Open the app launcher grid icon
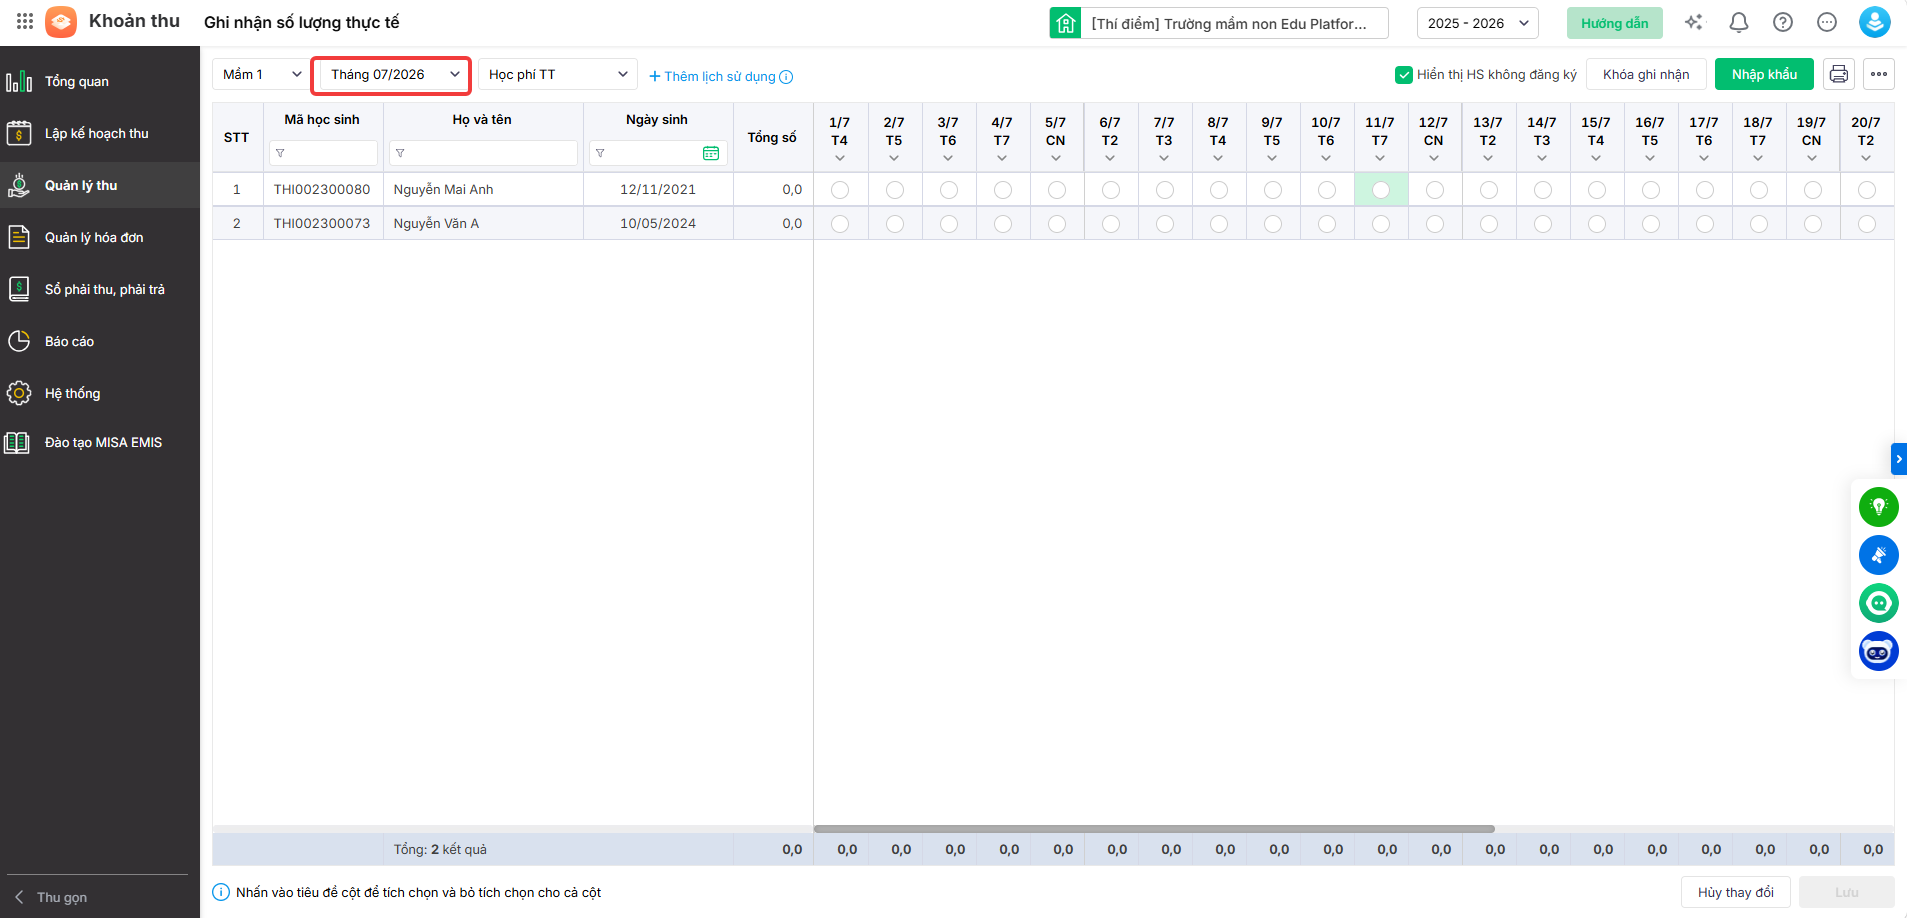The height and width of the screenshot is (918, 1907). click(25, 22)
